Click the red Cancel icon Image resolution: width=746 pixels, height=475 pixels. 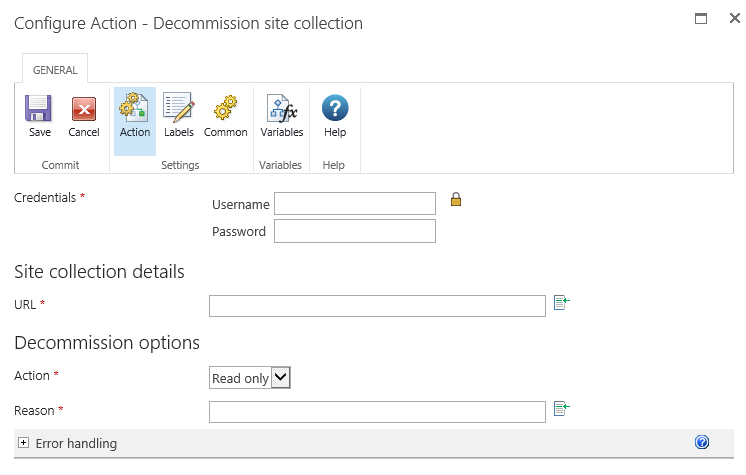(84, 109)
